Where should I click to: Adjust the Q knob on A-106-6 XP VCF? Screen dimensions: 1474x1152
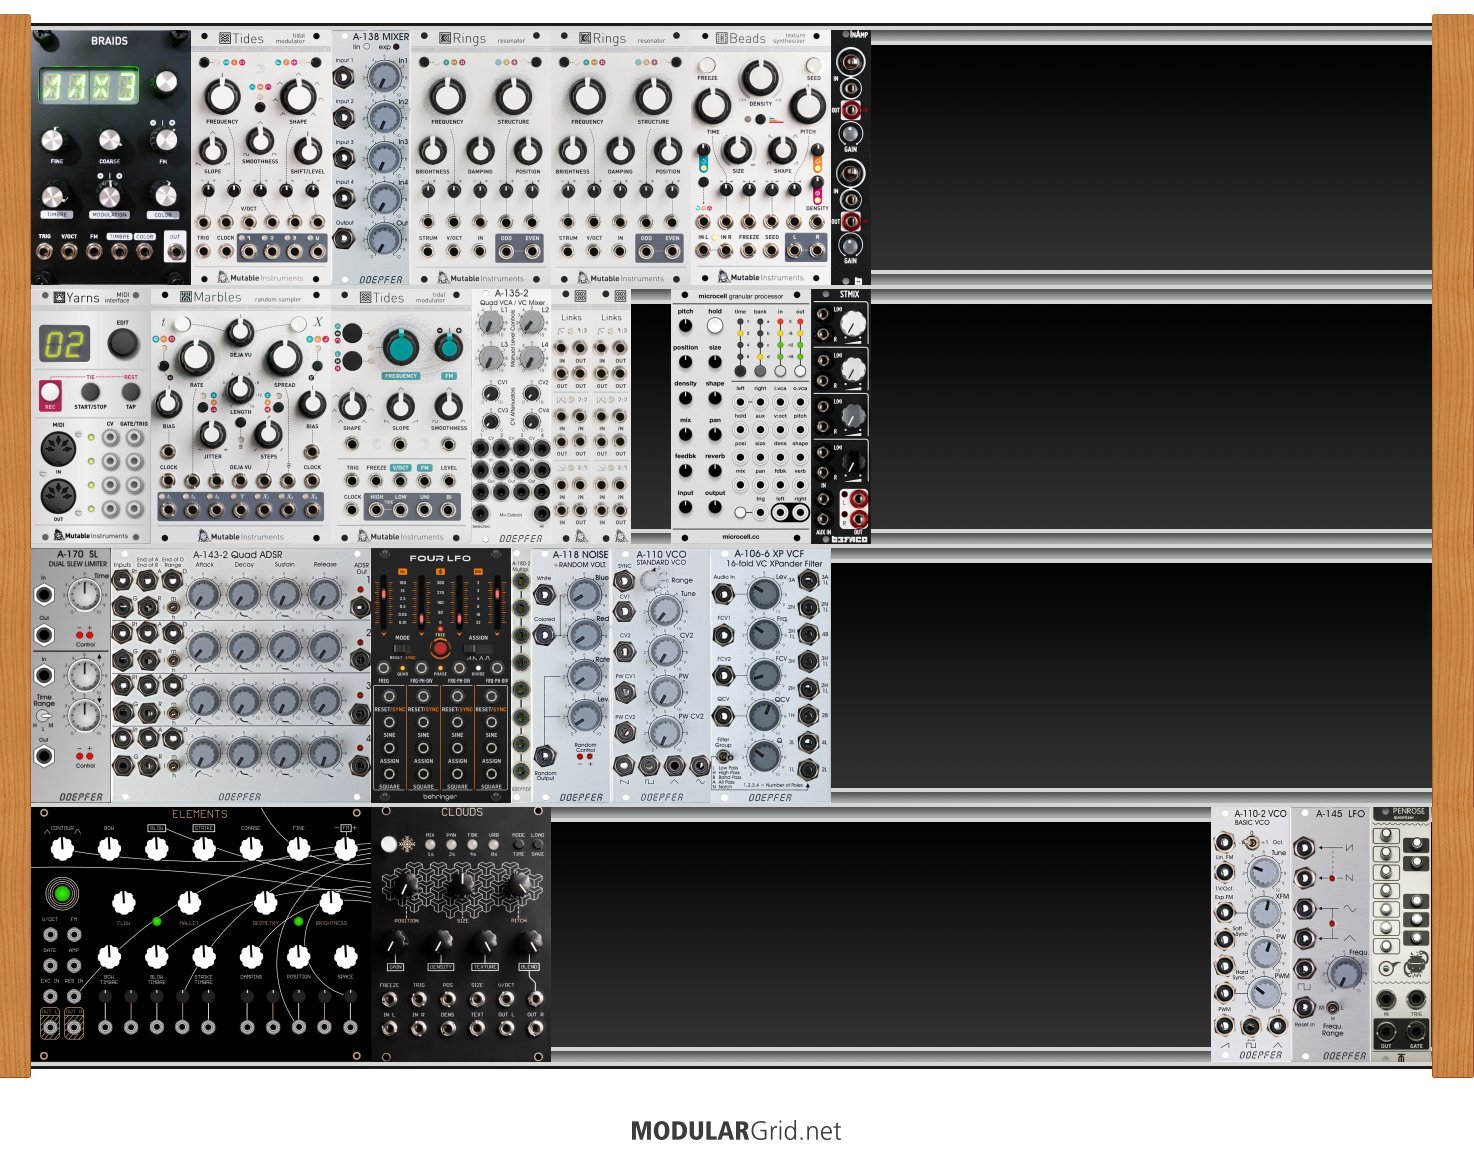pyautogui.click(x=763, y=756)
